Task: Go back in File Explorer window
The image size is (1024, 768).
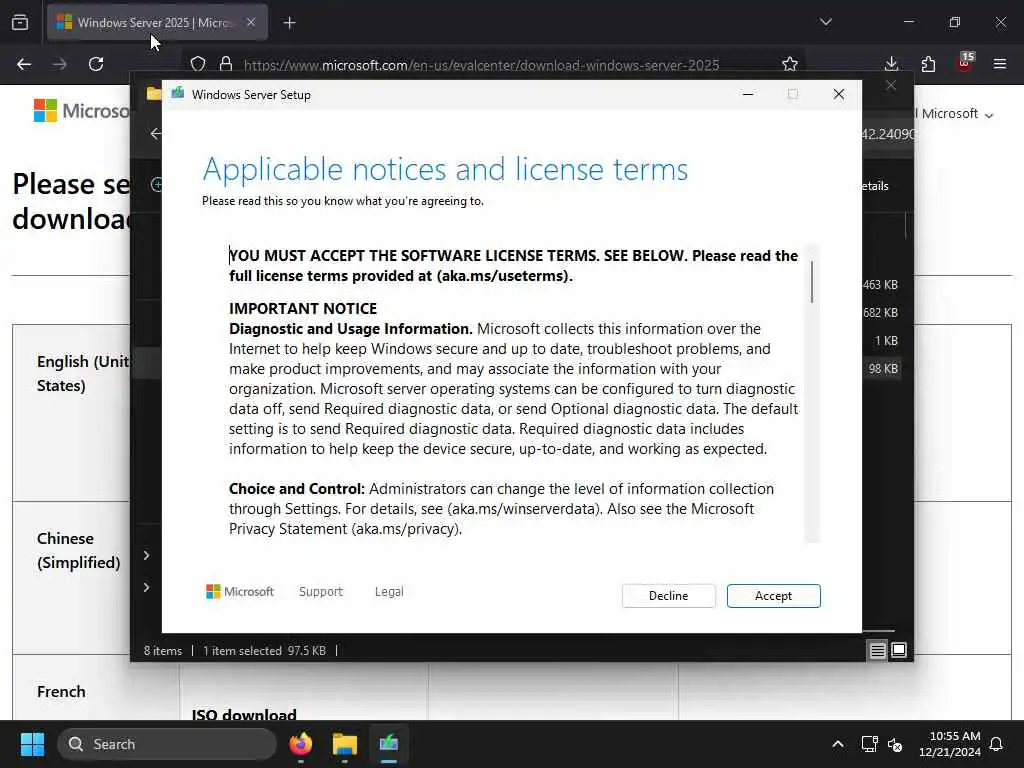Action: click(x=155, y=134)
